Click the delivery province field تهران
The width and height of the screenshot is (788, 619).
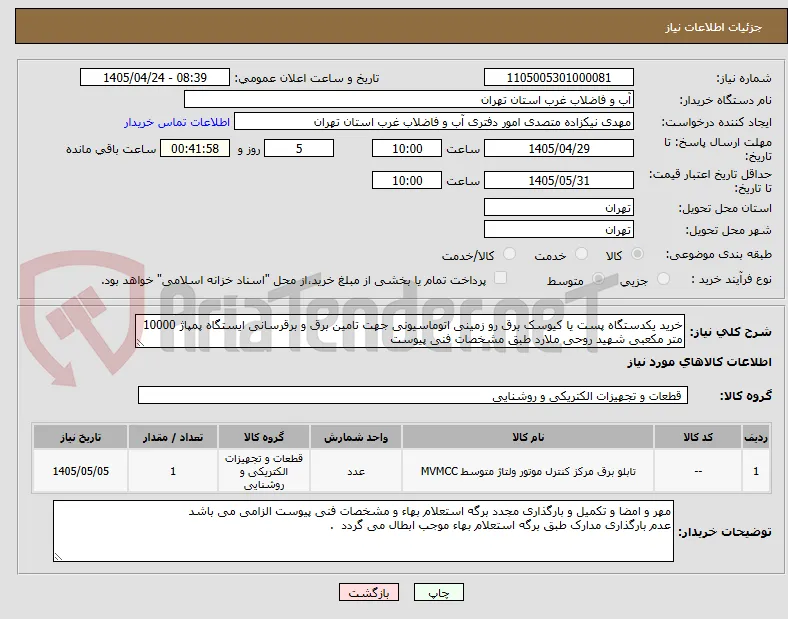pyautogui.click(x=558, y=208)
